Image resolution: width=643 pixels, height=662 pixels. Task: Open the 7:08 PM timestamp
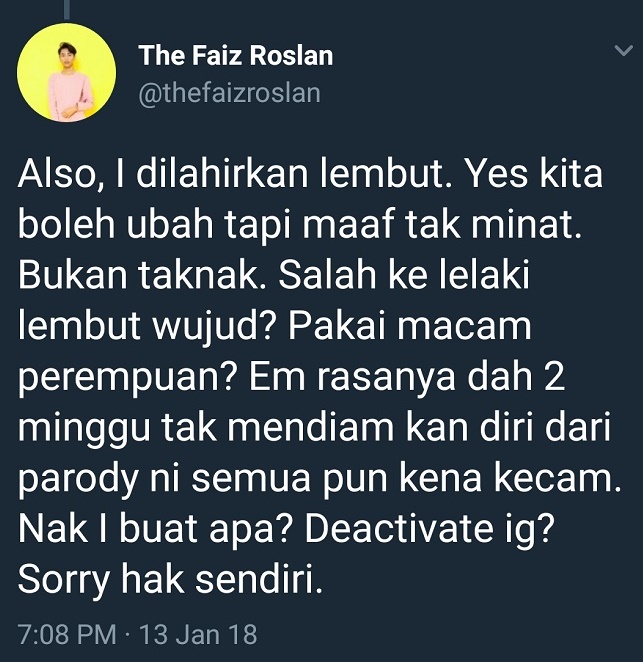click(x=68, y=634)
